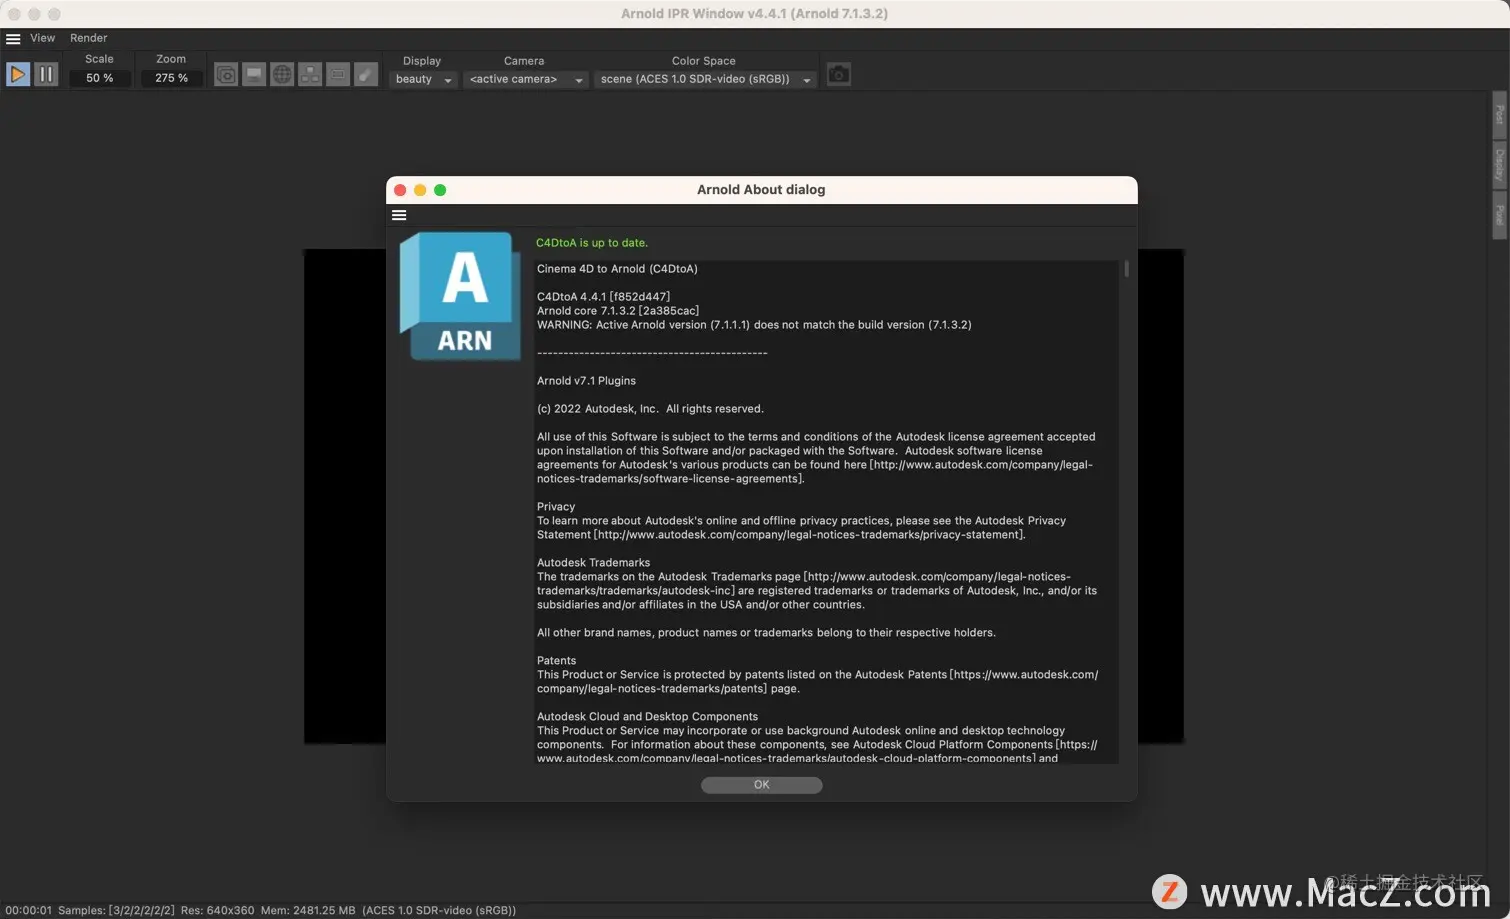Maximize the Arnold About dialog
This screenshot has width=1510, height=919.
tap(440, 190)
